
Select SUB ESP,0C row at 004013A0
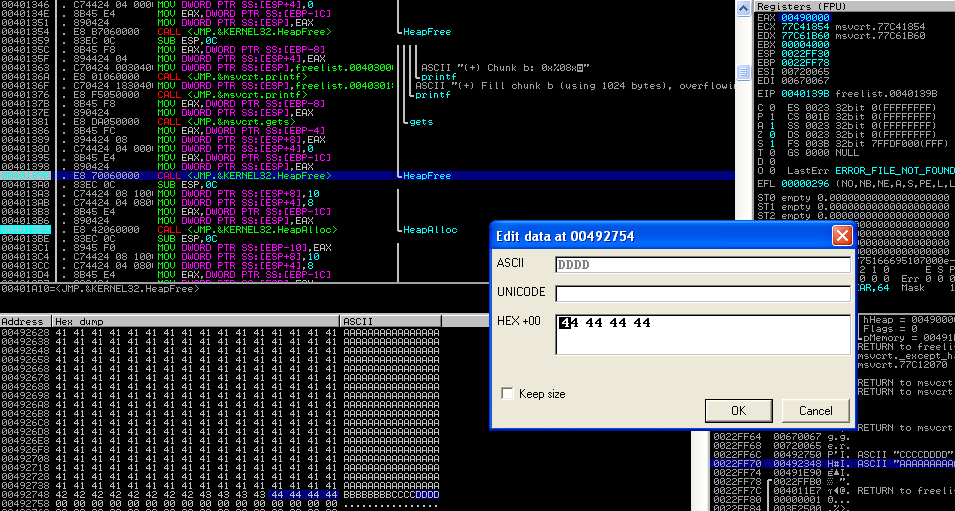point(367,185)
